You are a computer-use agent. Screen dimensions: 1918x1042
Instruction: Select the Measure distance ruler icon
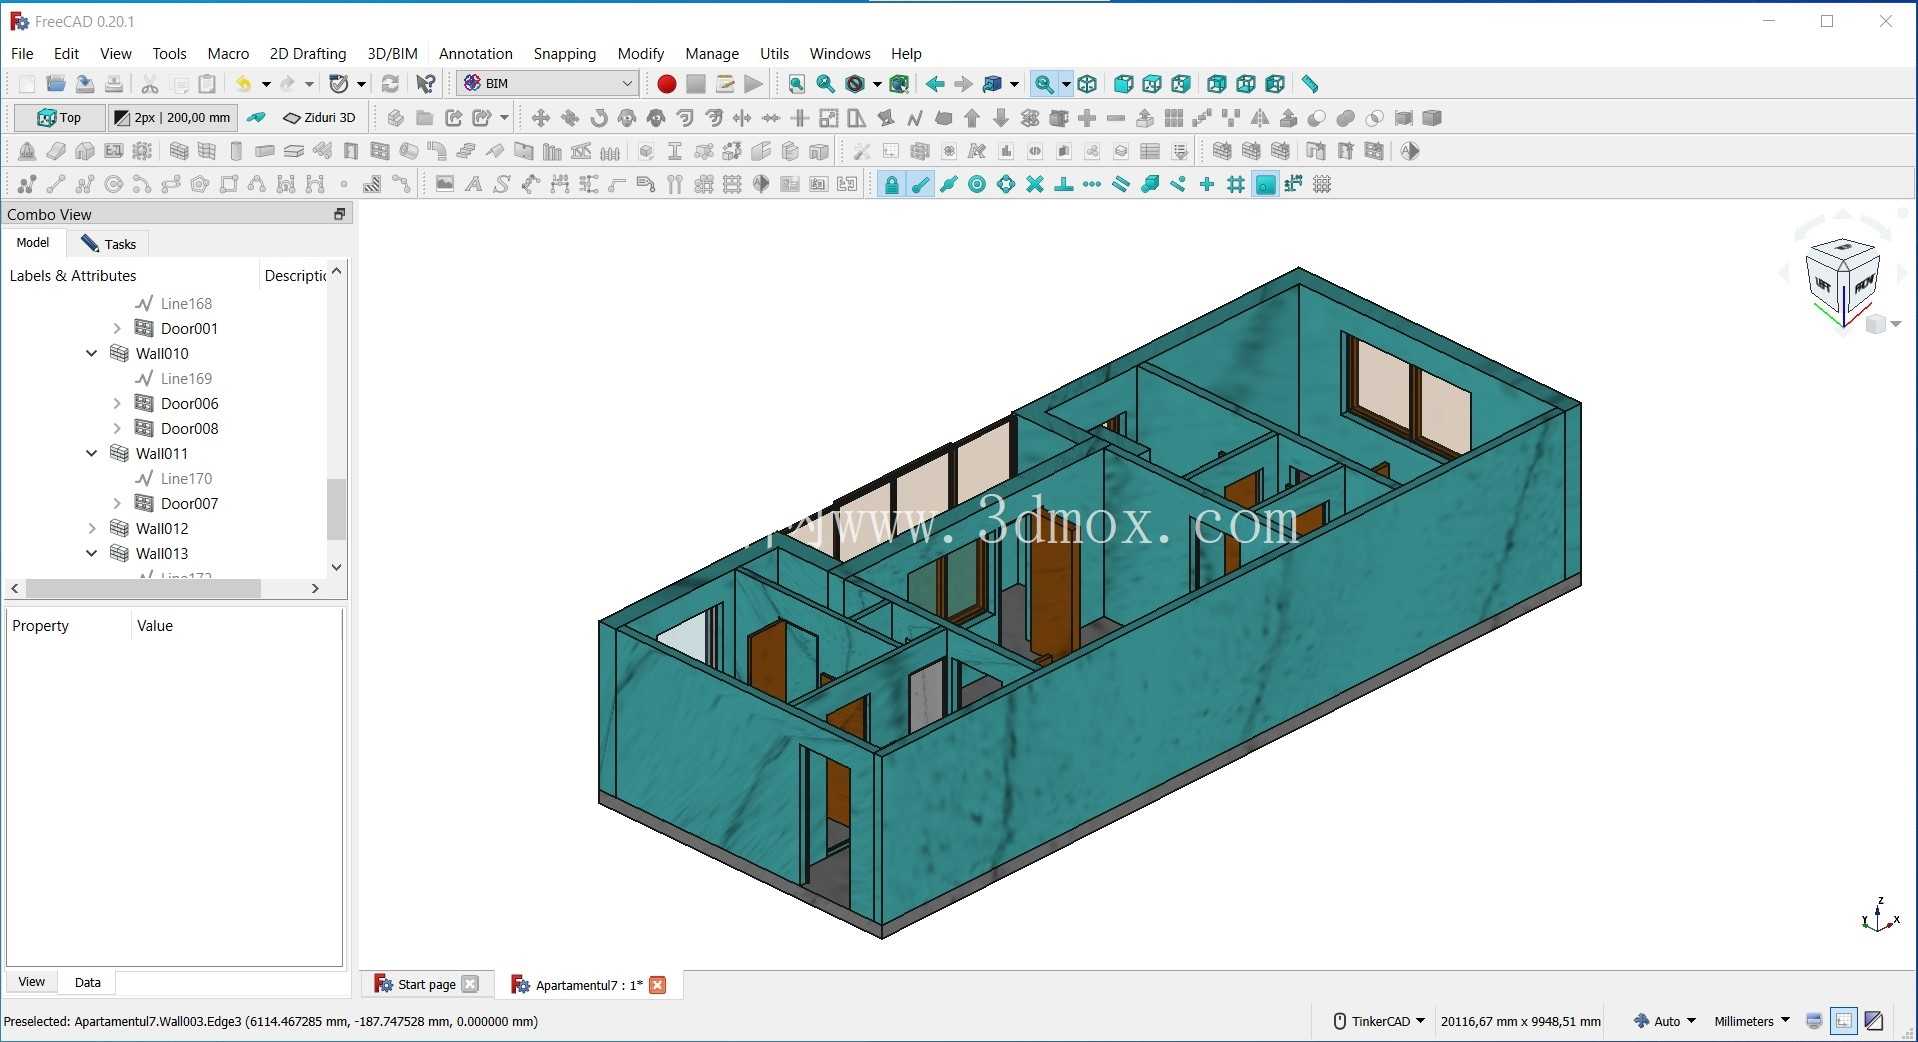click(1310, 84)
